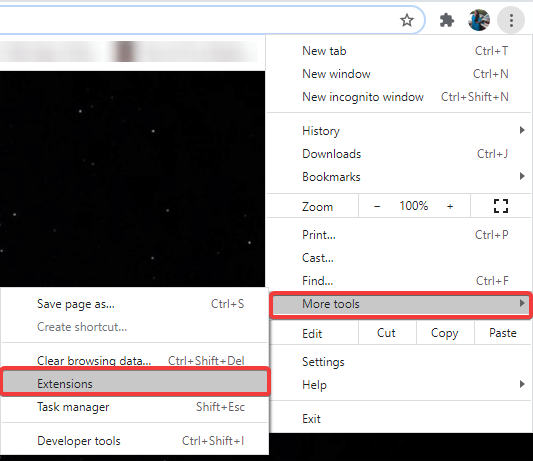
Task: Click the 100% zoom level value
Action: click(414, 206)
